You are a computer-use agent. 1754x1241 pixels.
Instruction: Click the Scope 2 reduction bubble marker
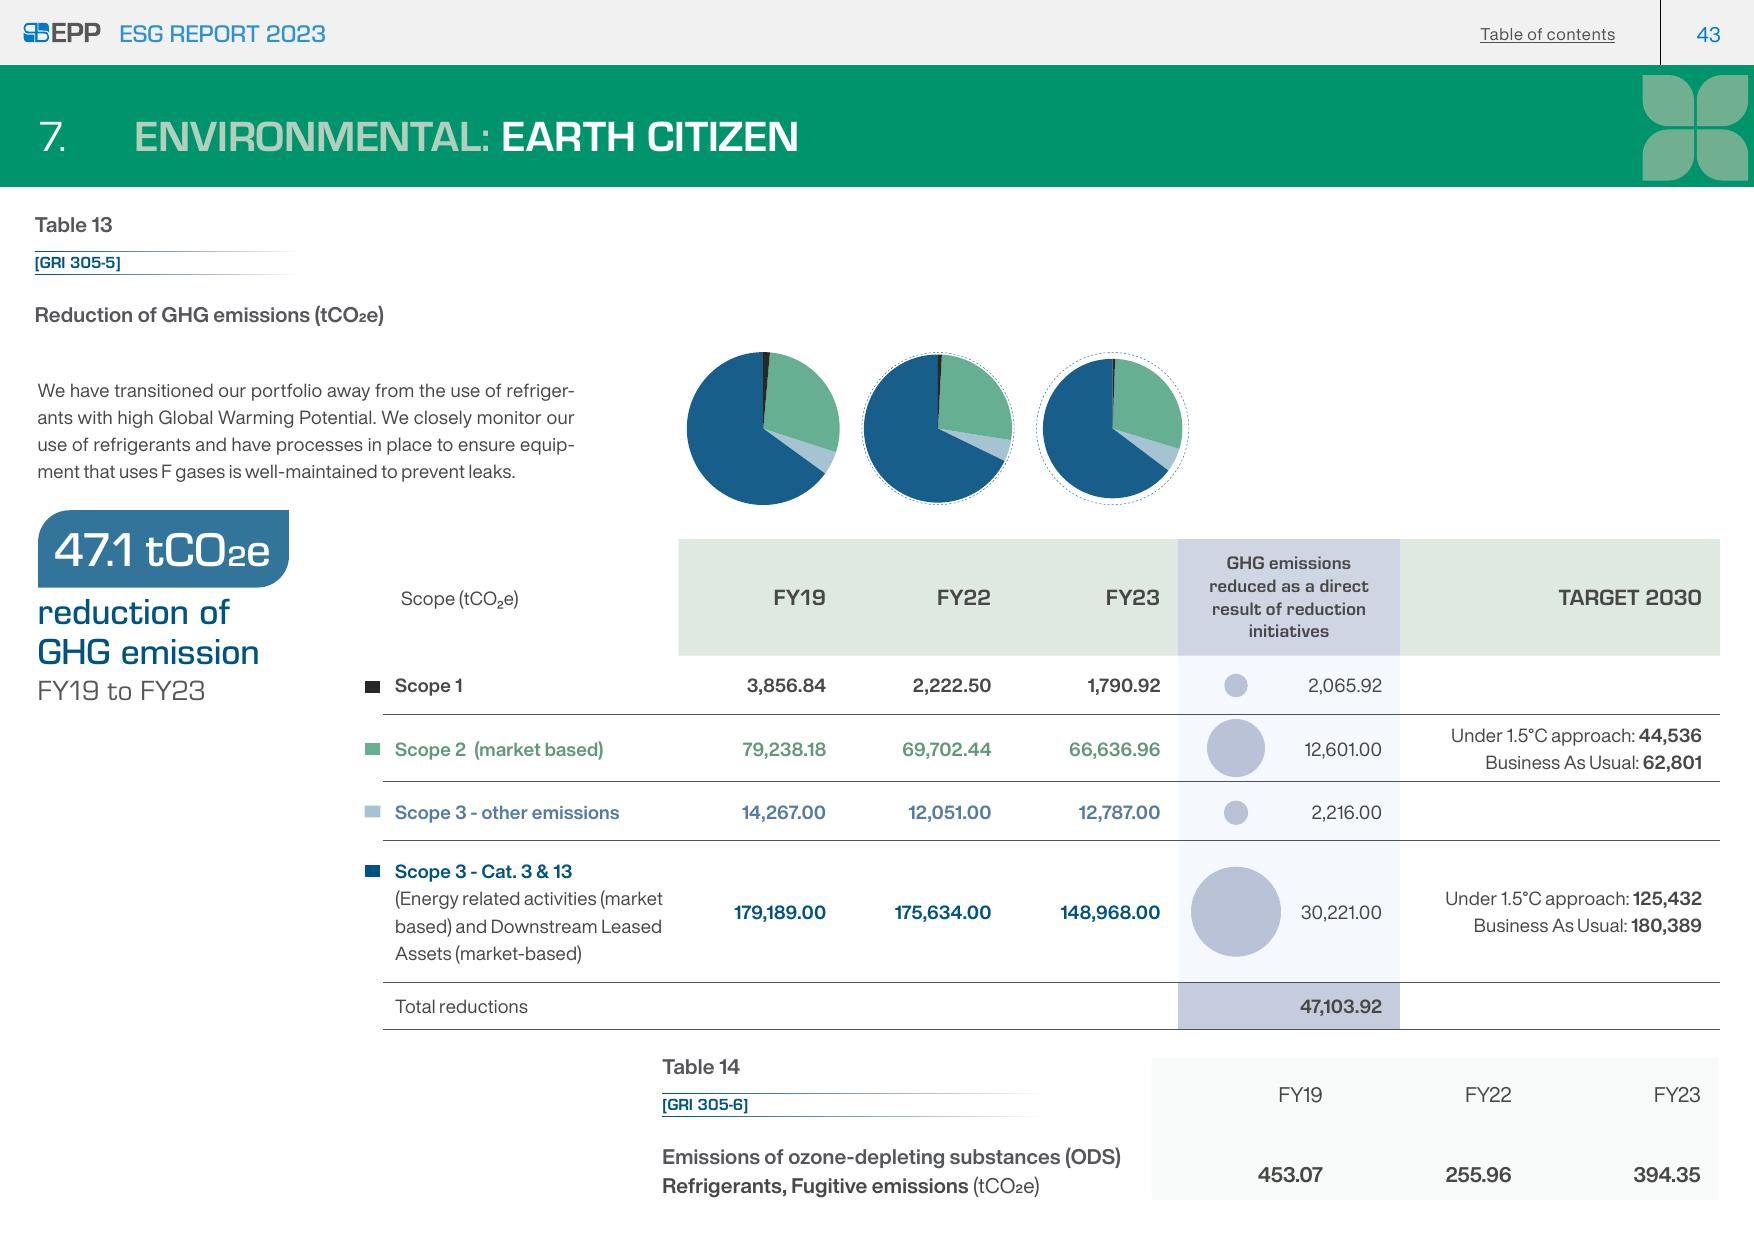(1236, 748)
